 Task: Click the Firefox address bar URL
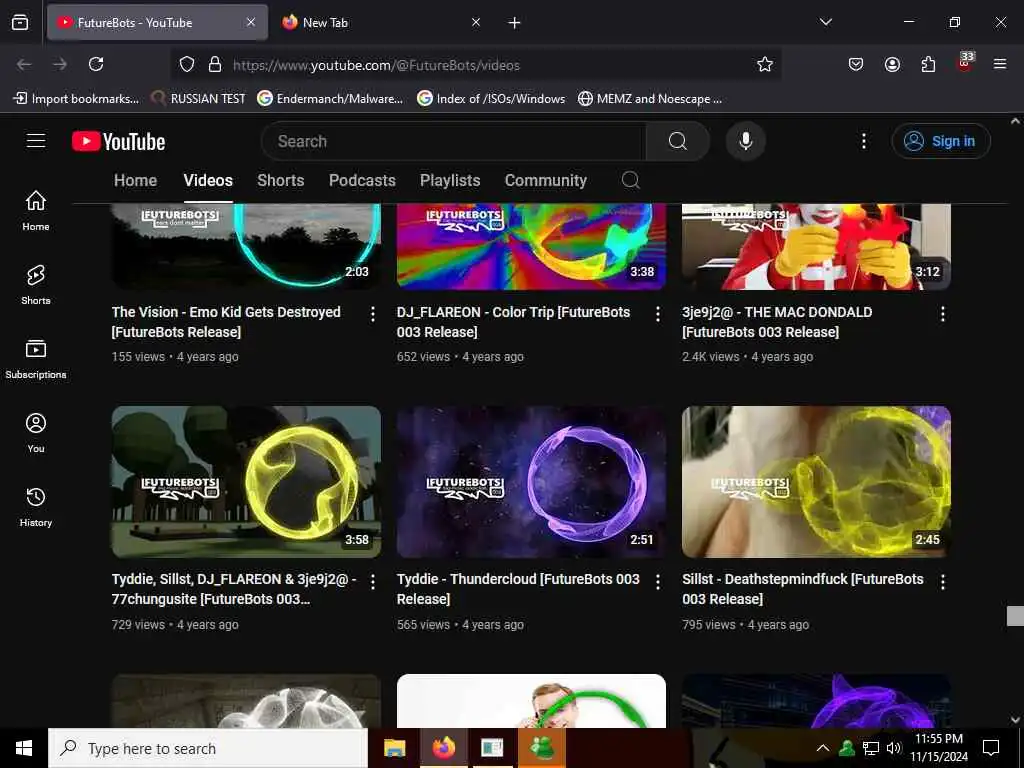pos(376,65)
